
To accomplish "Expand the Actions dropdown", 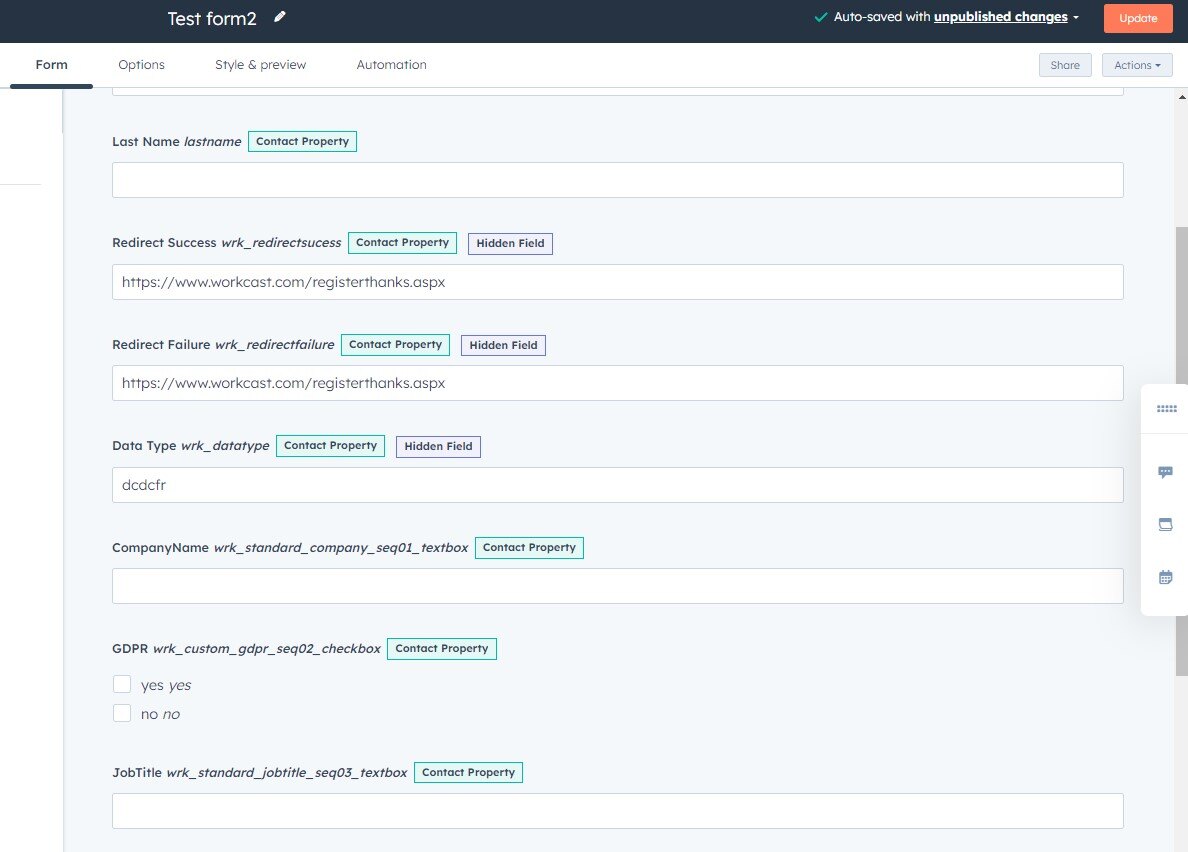I will 1137,65.
